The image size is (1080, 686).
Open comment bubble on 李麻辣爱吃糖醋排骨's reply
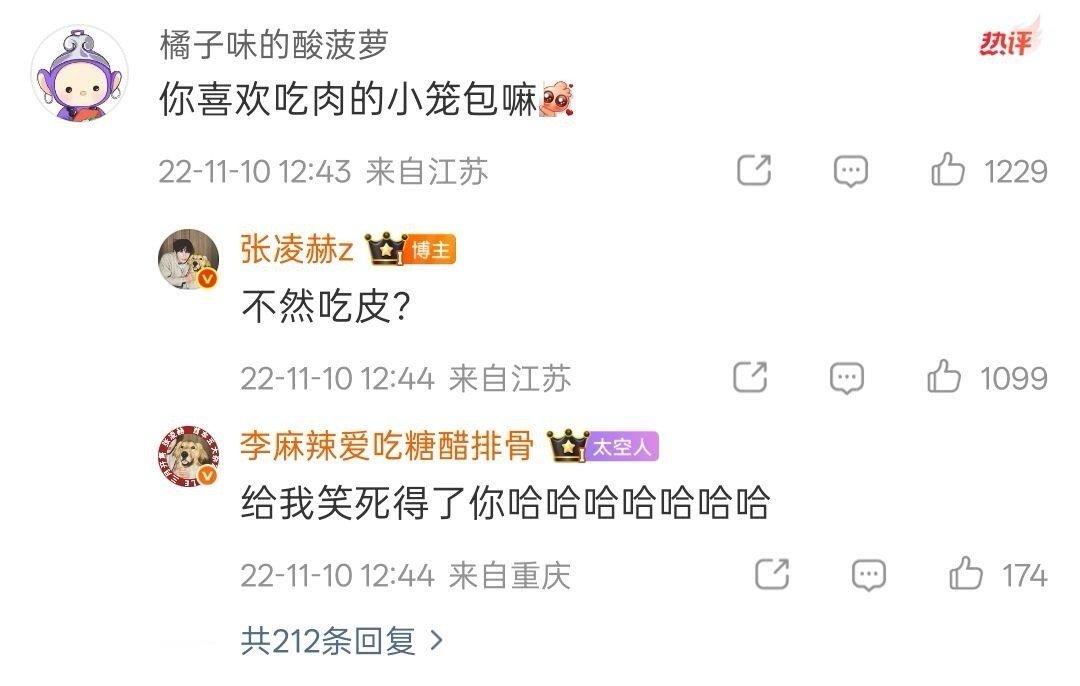[x=869, y=575]
